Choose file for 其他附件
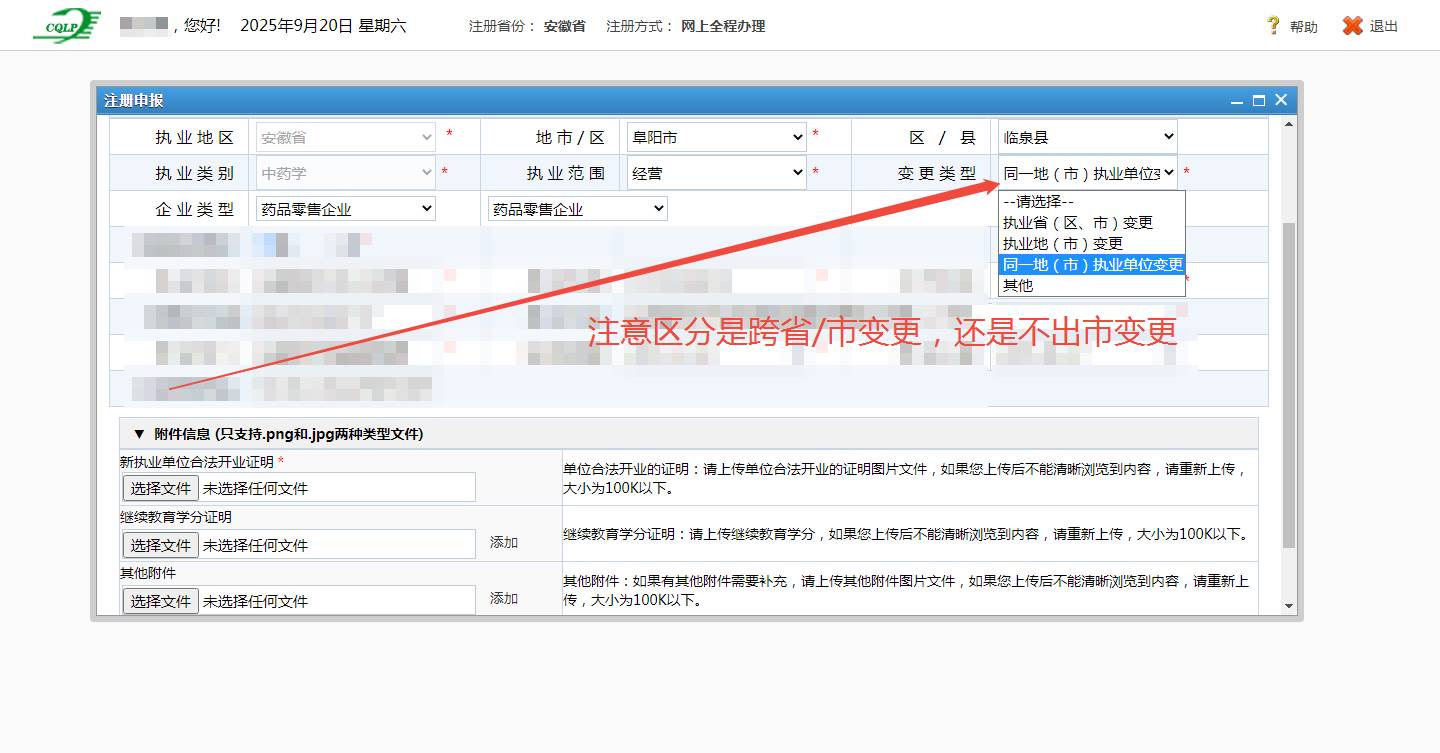Viewport: 1440px width, 753px height. click(161, 601)
